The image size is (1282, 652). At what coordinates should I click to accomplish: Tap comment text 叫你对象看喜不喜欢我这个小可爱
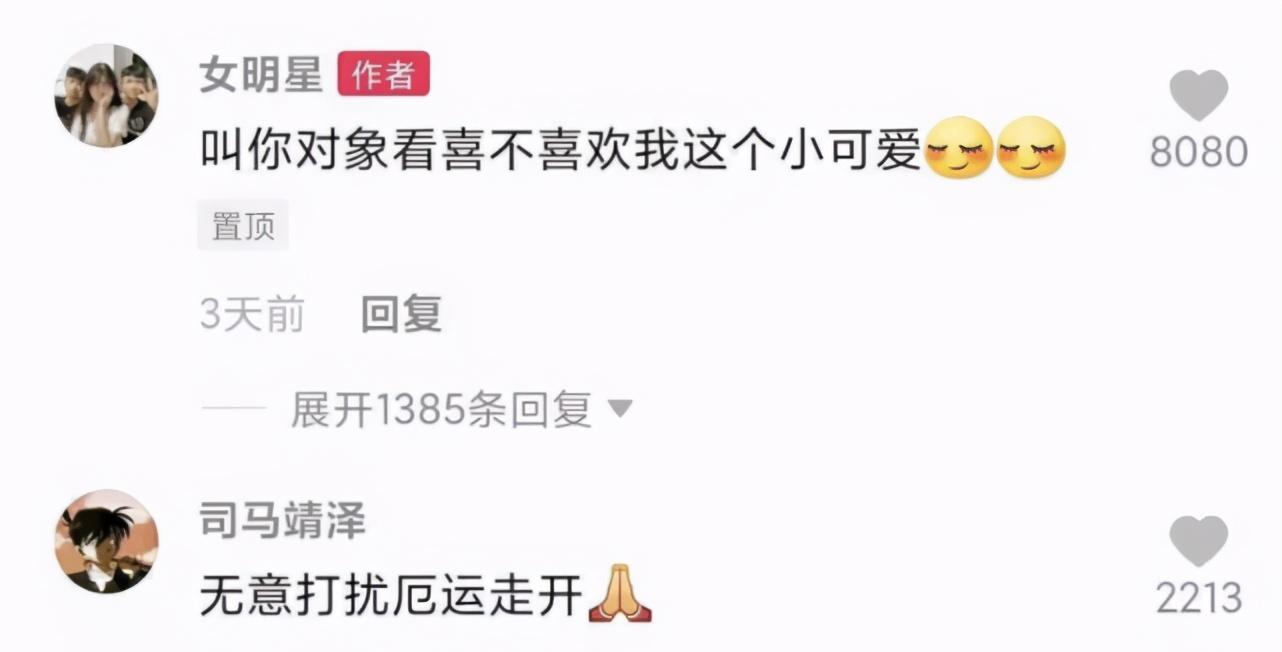click(560, 150)
